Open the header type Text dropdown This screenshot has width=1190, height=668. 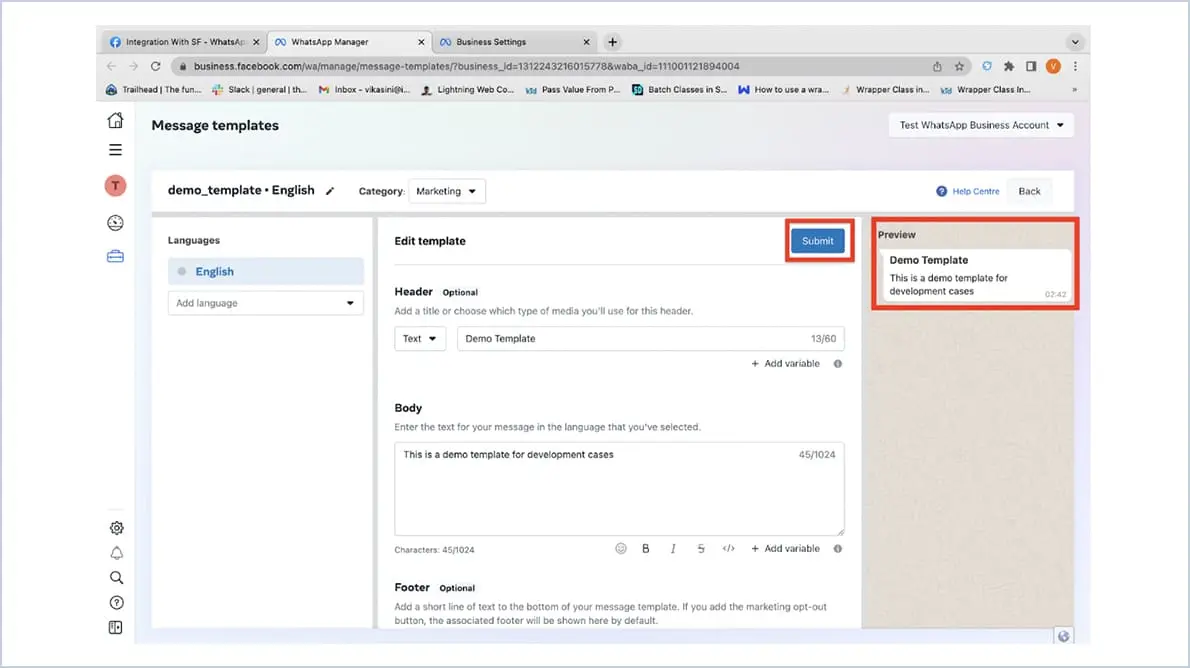(420, 339)
